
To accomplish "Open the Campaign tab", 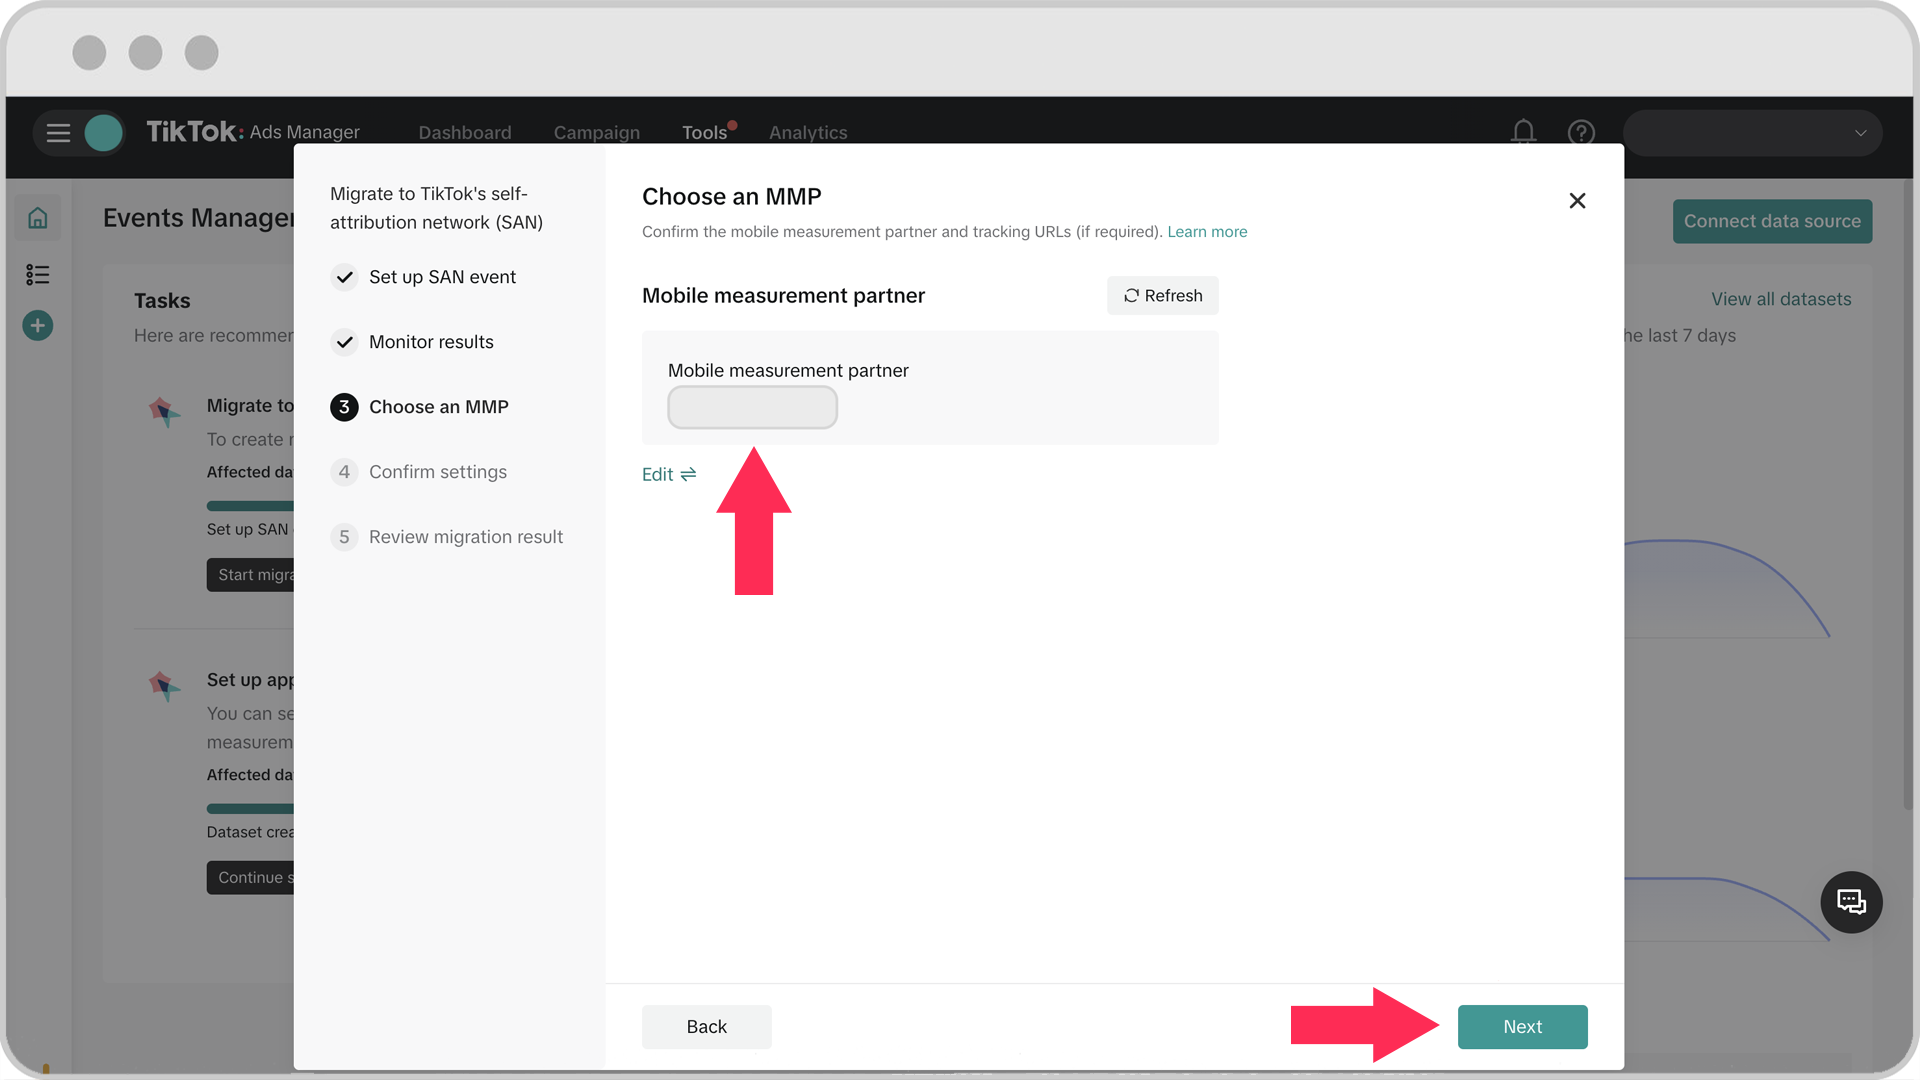I will [597, 132].
